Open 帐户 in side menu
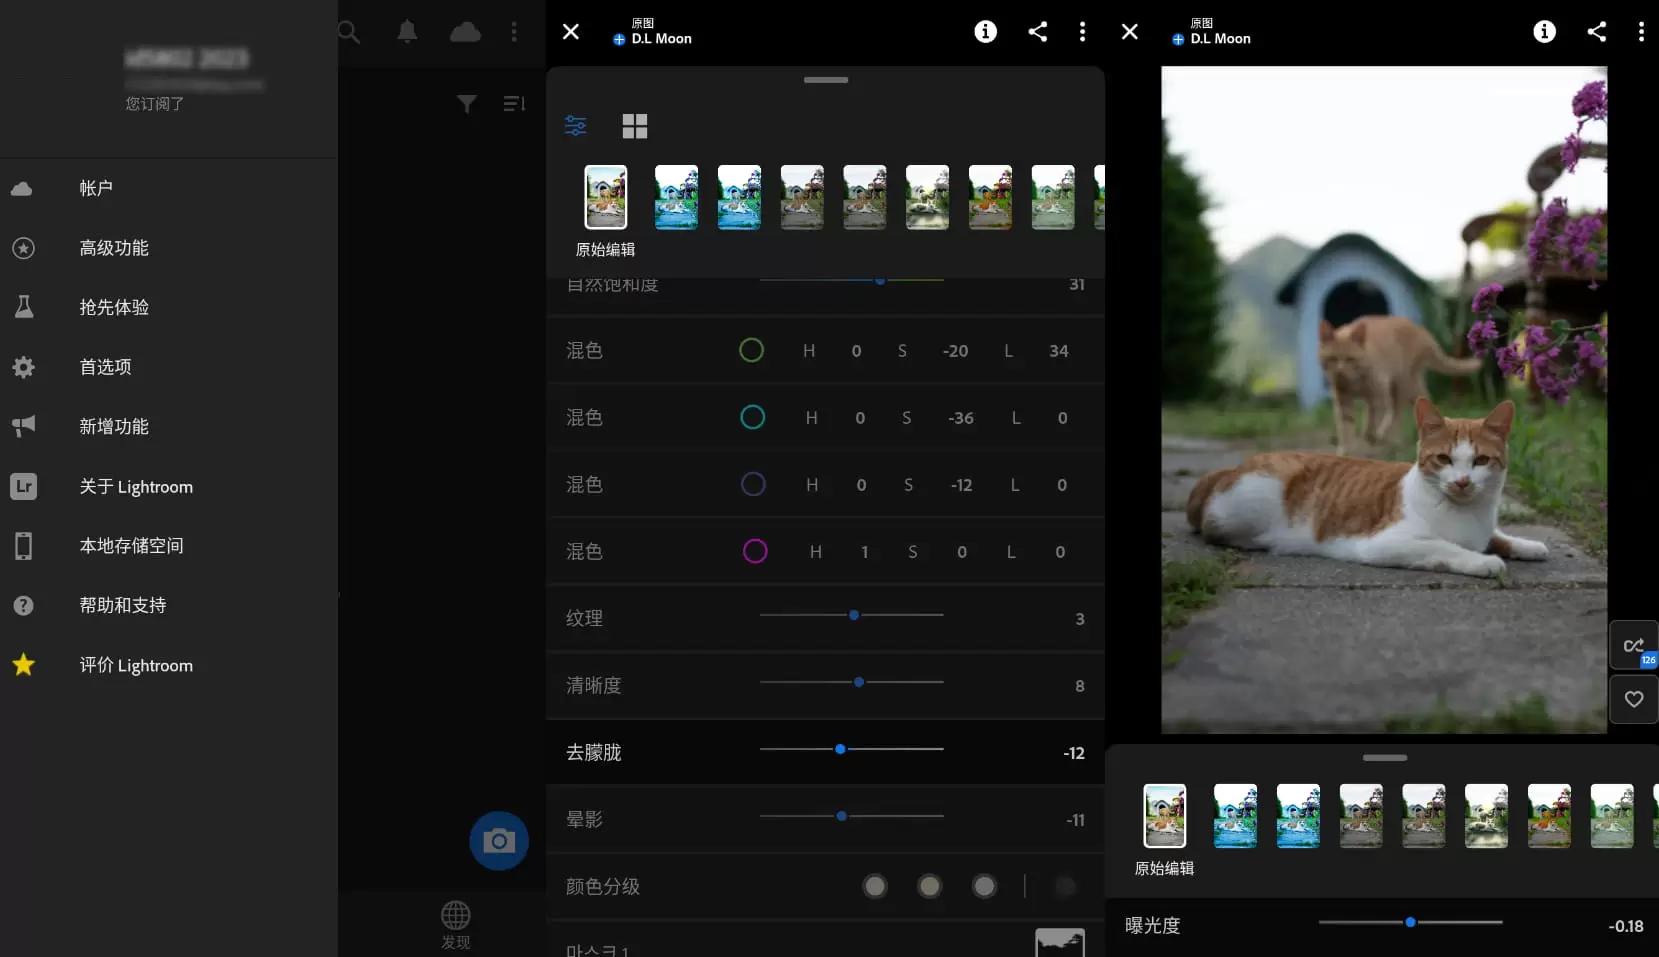Viewport: 1659px width, 957px height. [x=169, y=188]
